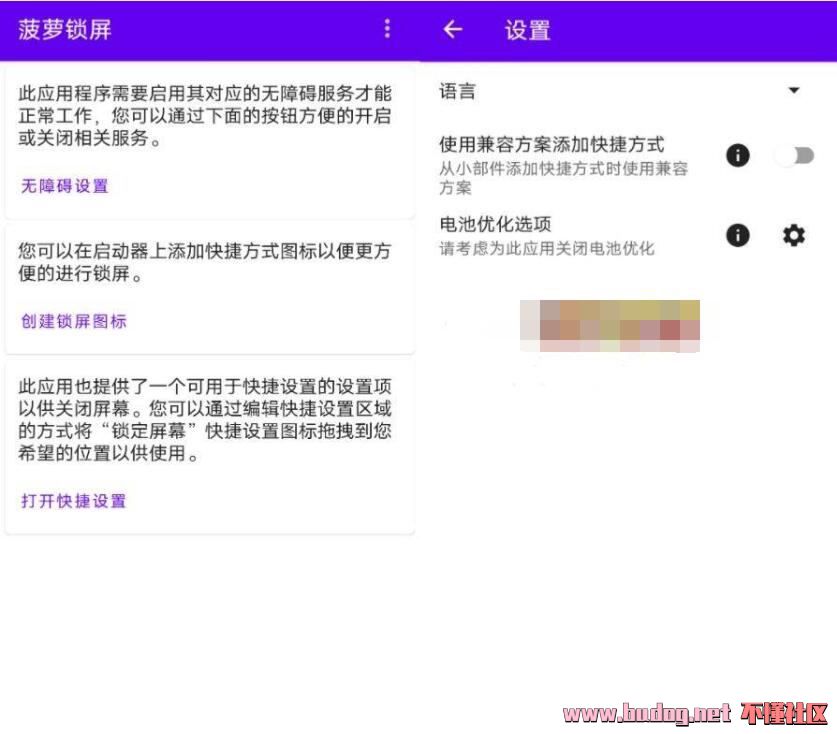Click the 设置 page title
Viewport: 837px width, 734px height.
click(527, 30)
